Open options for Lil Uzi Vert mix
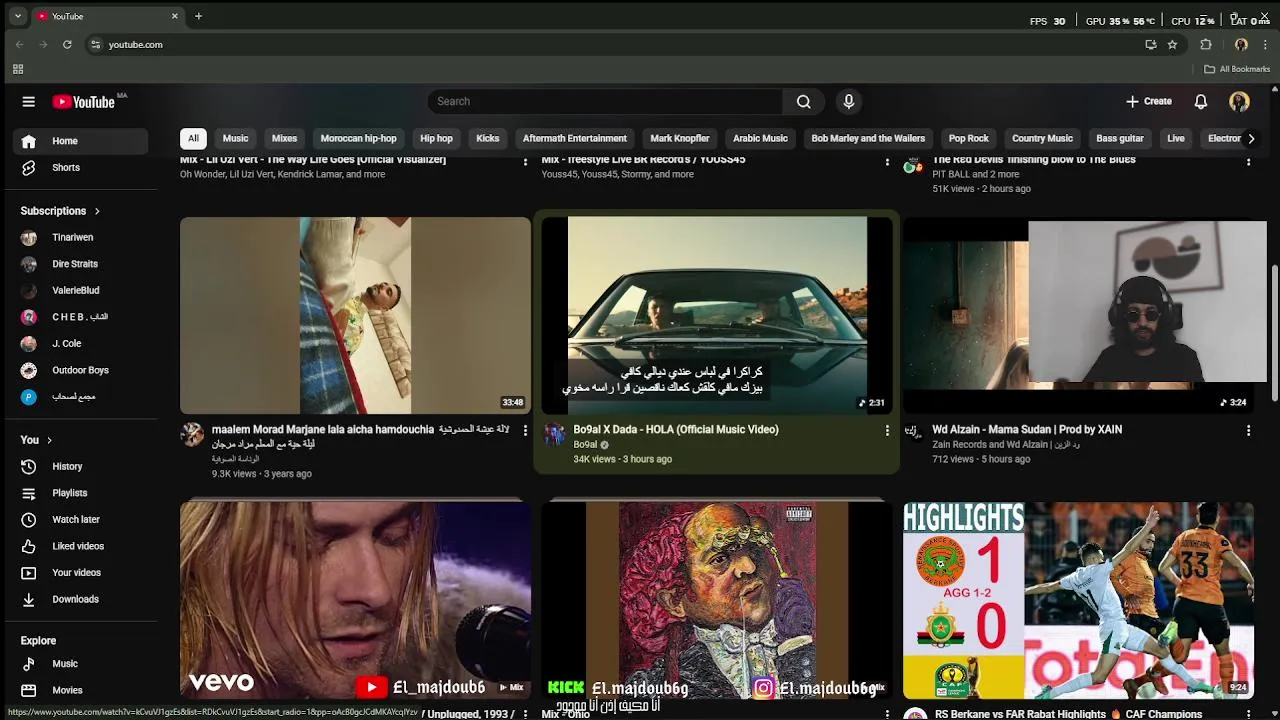The image size is (1280, 720). (x=525, y=162)
